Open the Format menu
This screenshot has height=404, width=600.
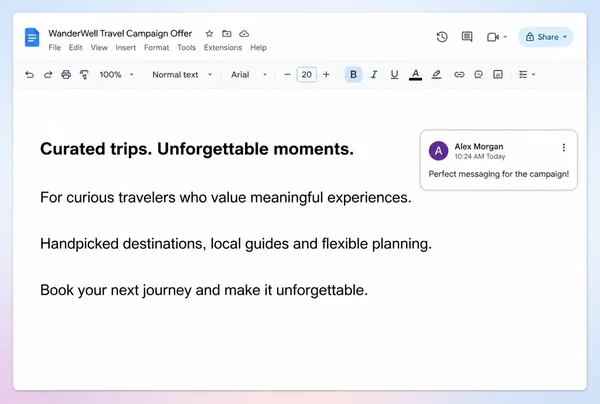point(157,48)
